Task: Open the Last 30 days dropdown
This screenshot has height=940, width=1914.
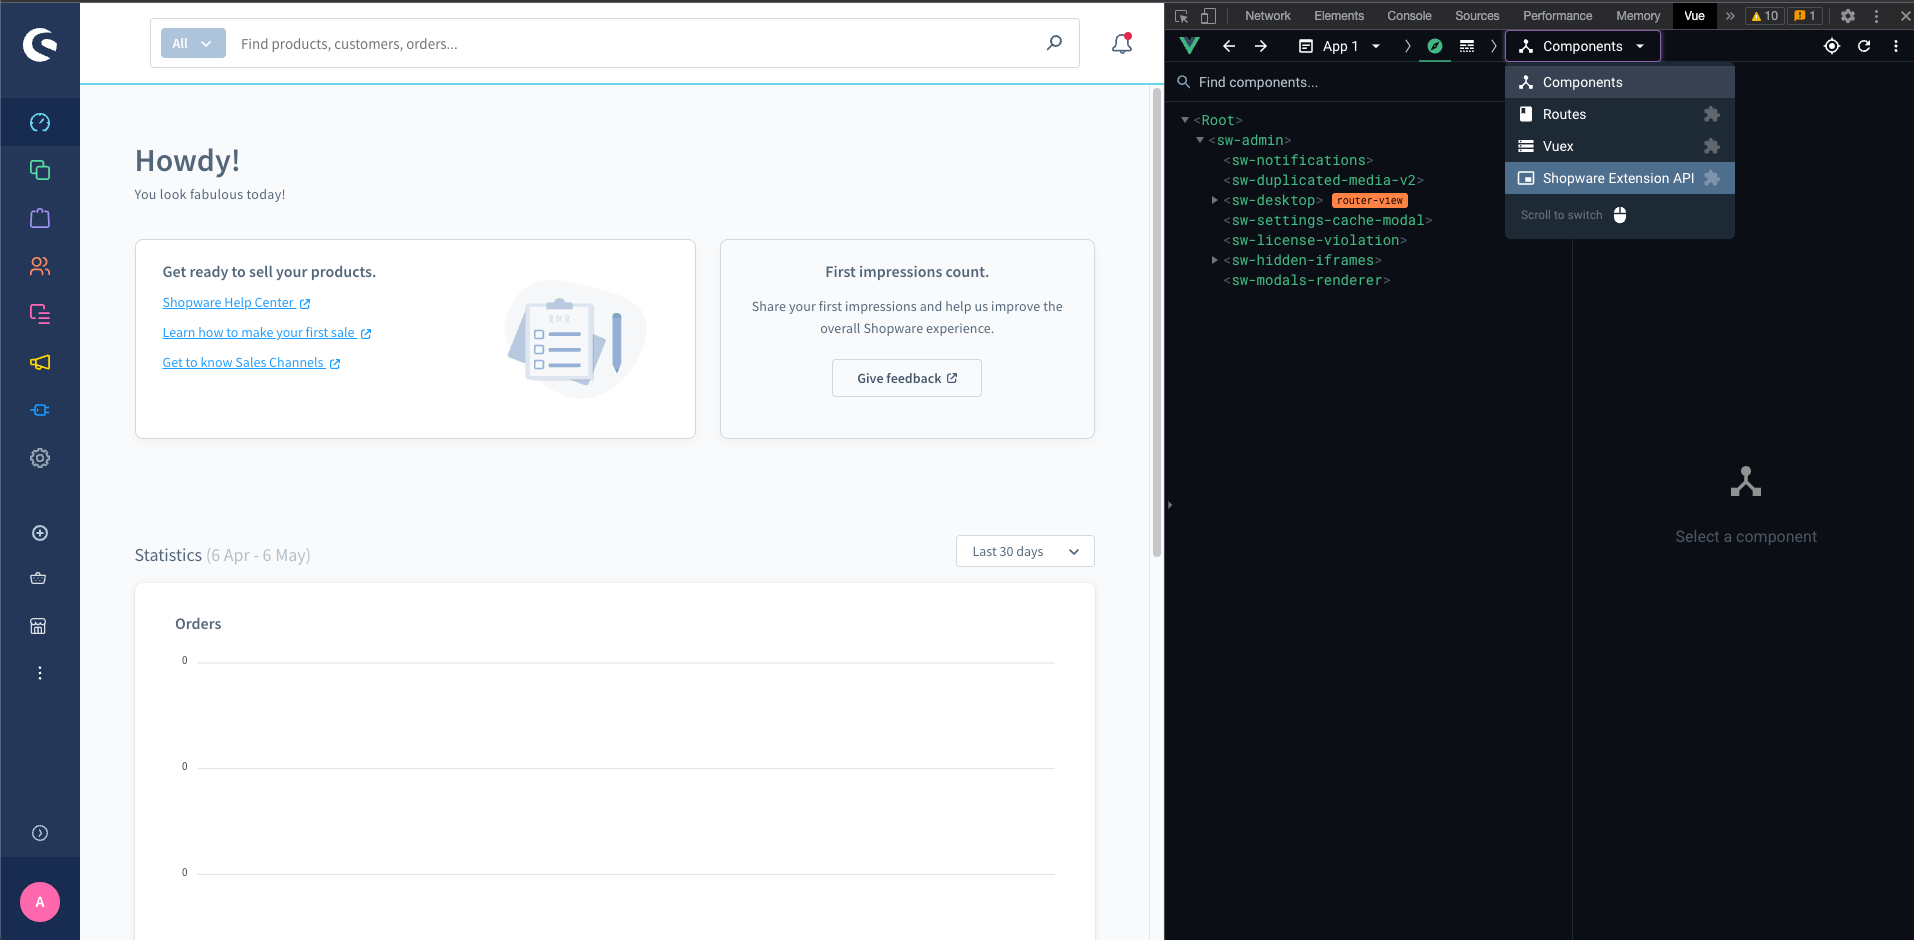Action: coord(1024,551)
